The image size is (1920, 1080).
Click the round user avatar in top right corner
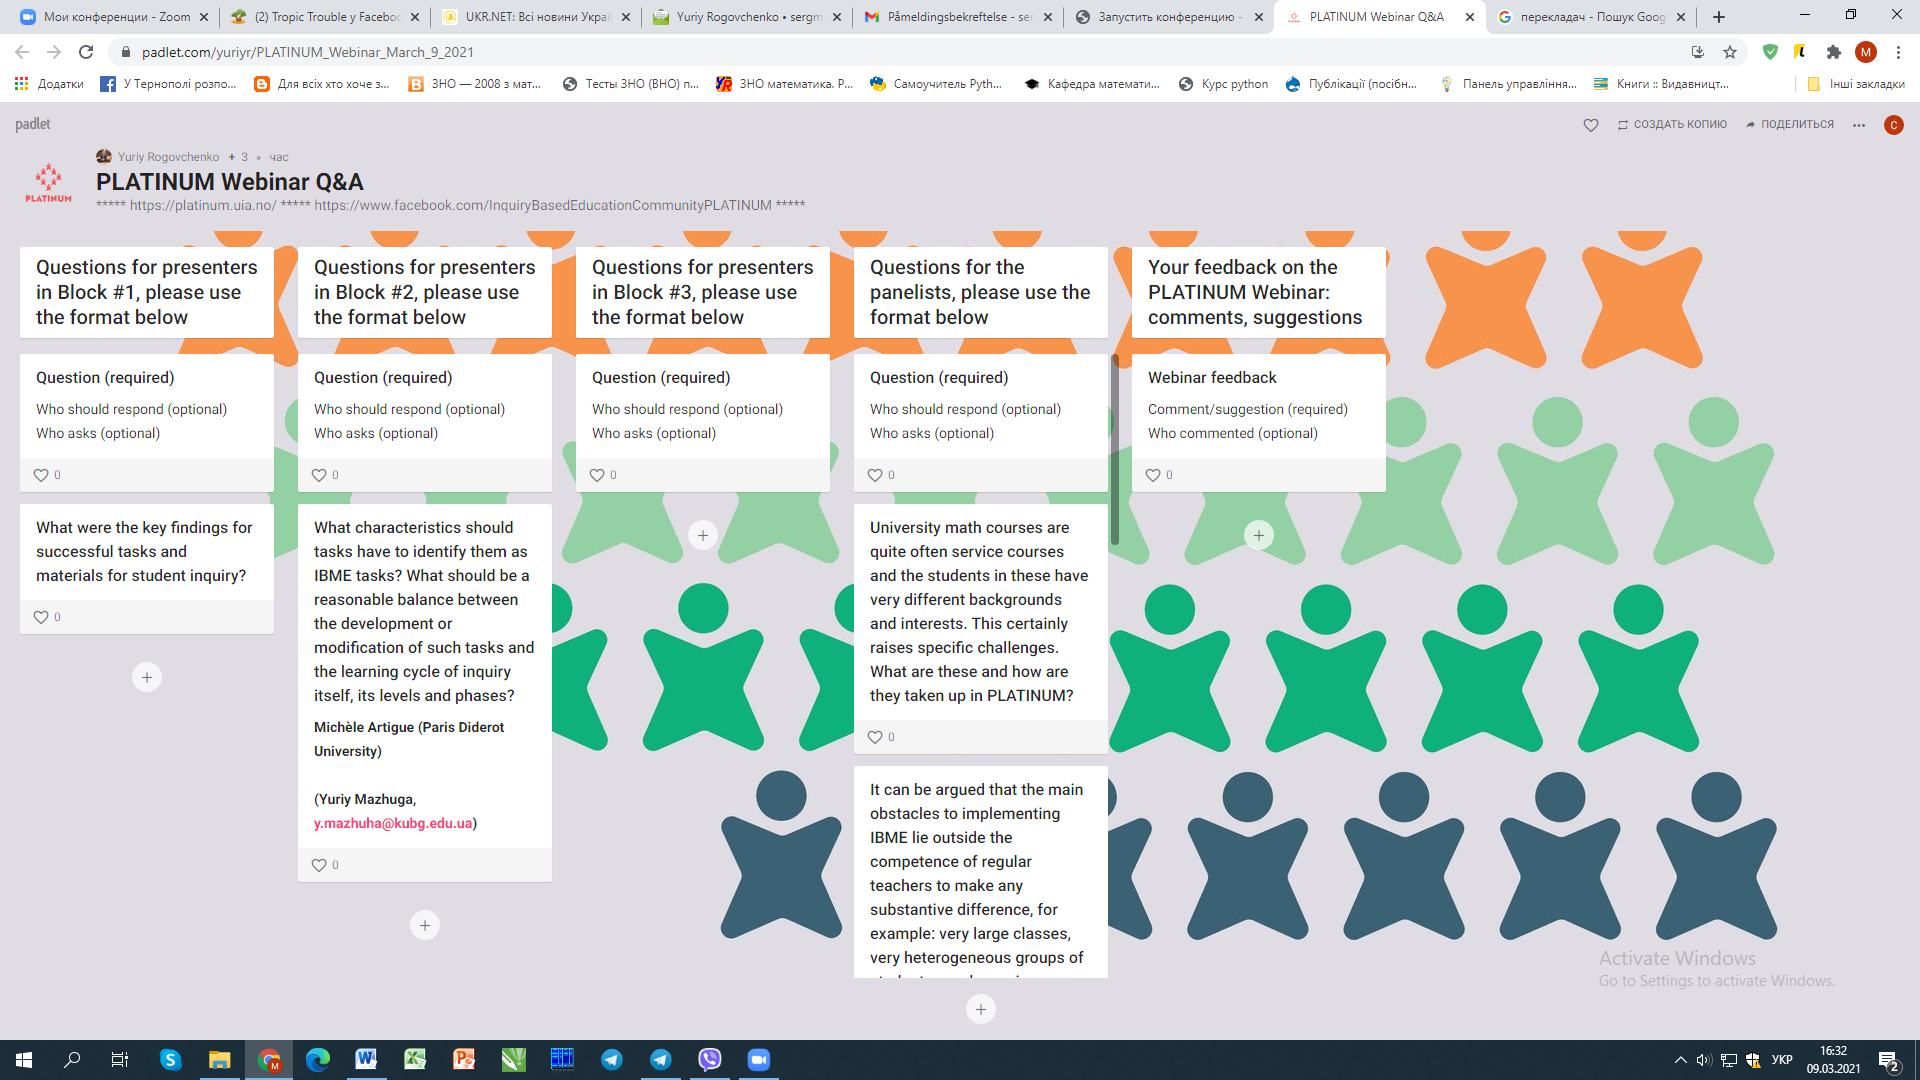tap(1893, 124)
